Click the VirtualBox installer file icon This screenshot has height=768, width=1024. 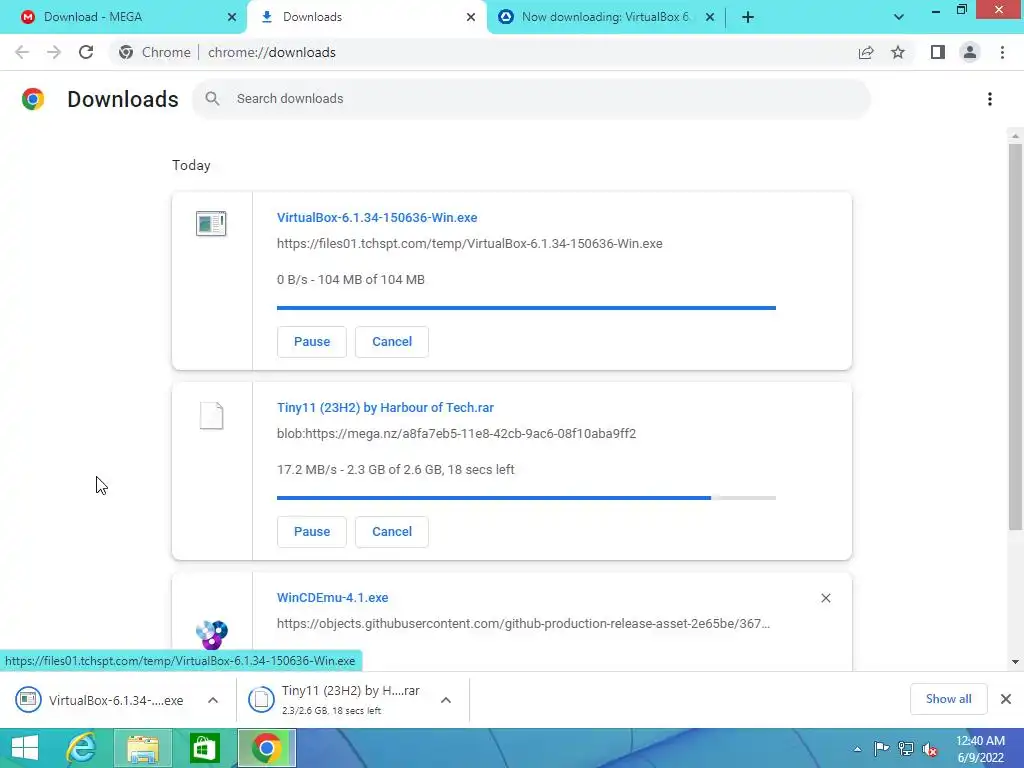point(211,223)
